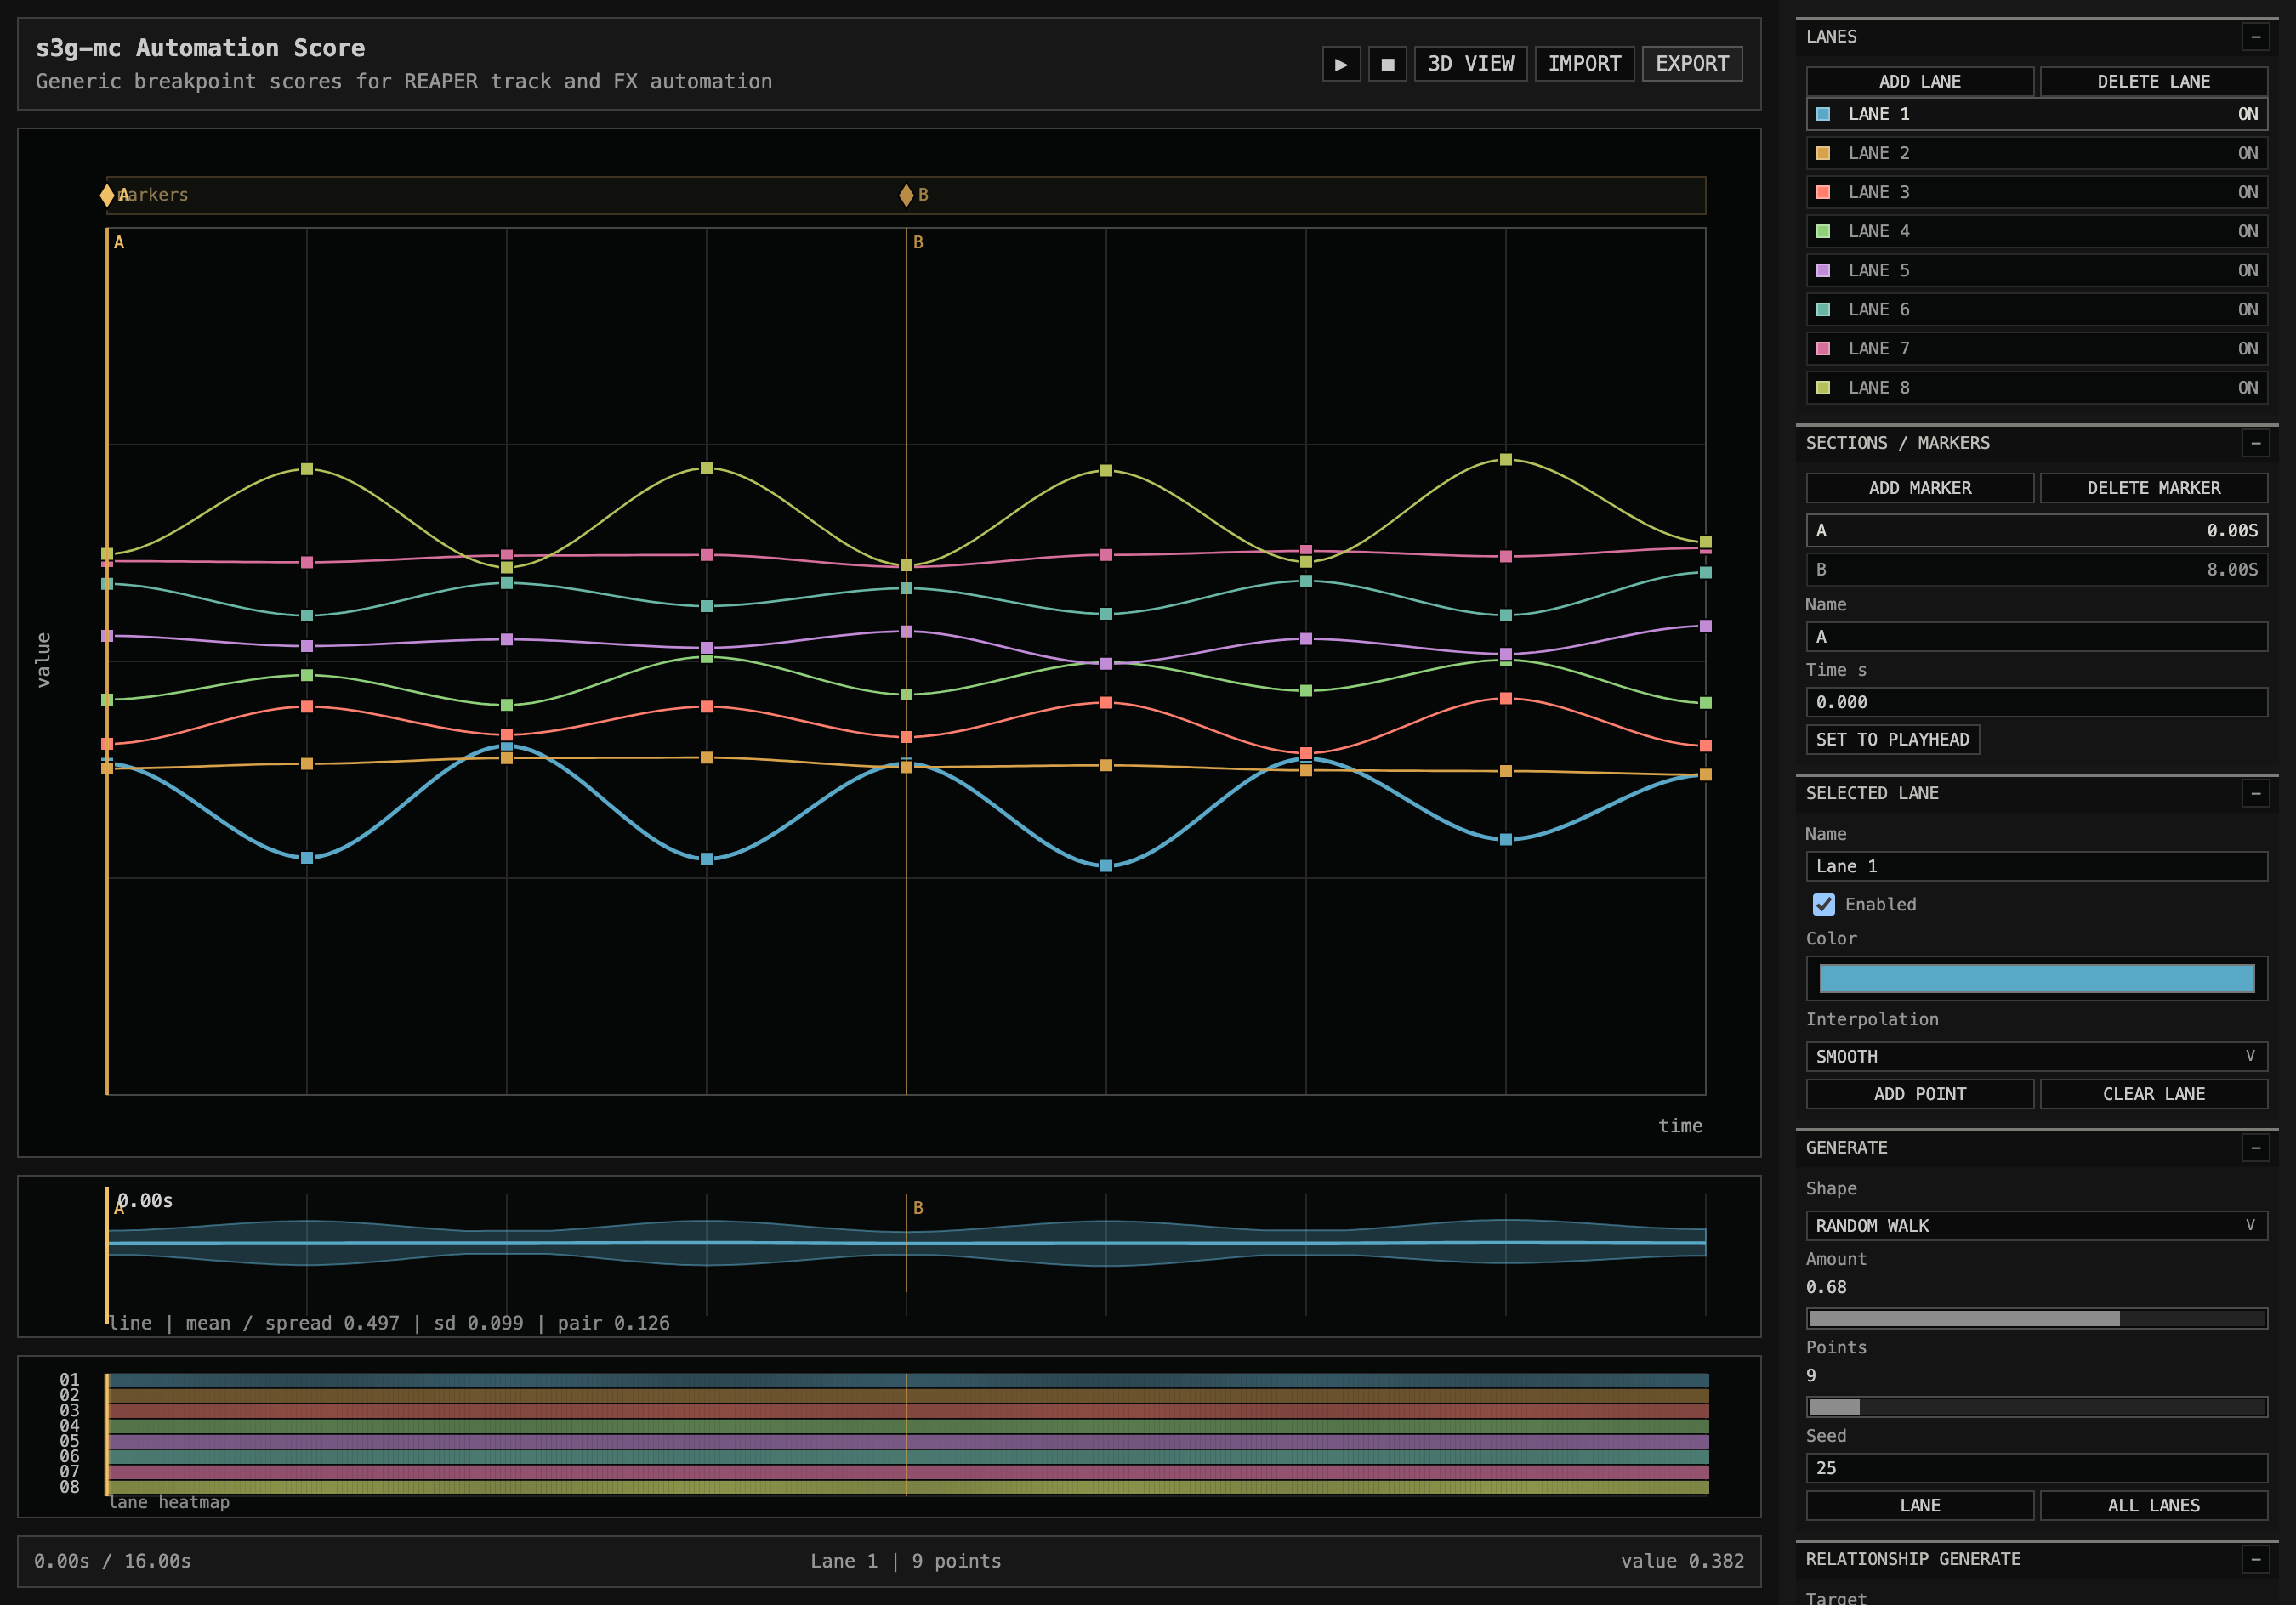The image size is (2296, 1605).
Task: Click ADD LANE button
Action: point(1919,82)
